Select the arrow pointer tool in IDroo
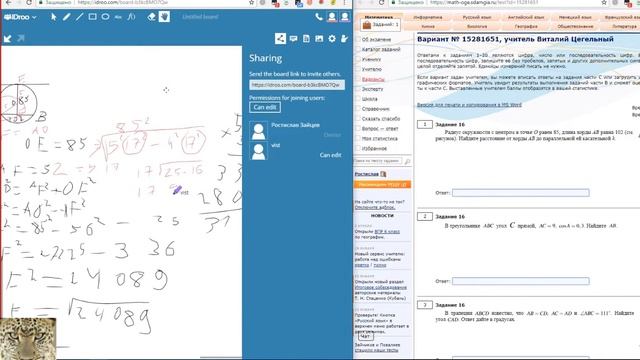 (53, 17)
